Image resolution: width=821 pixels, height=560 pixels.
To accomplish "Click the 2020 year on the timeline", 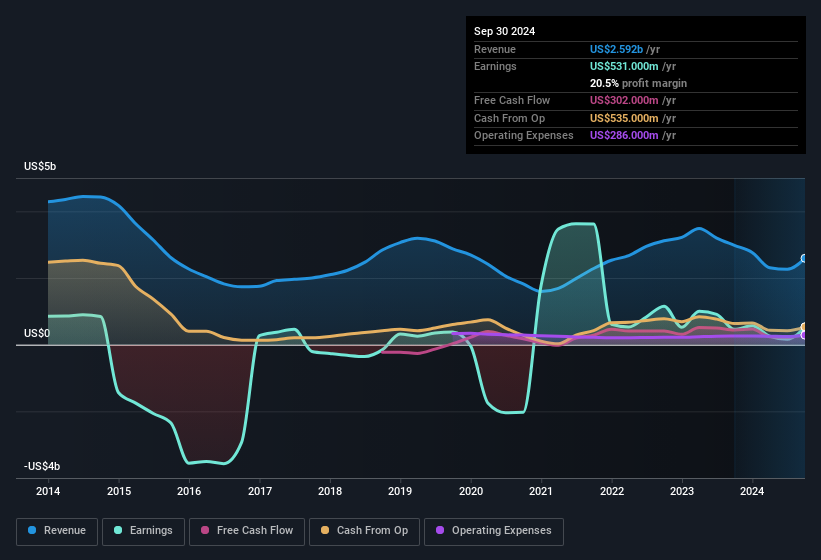I will pos(471,491).
